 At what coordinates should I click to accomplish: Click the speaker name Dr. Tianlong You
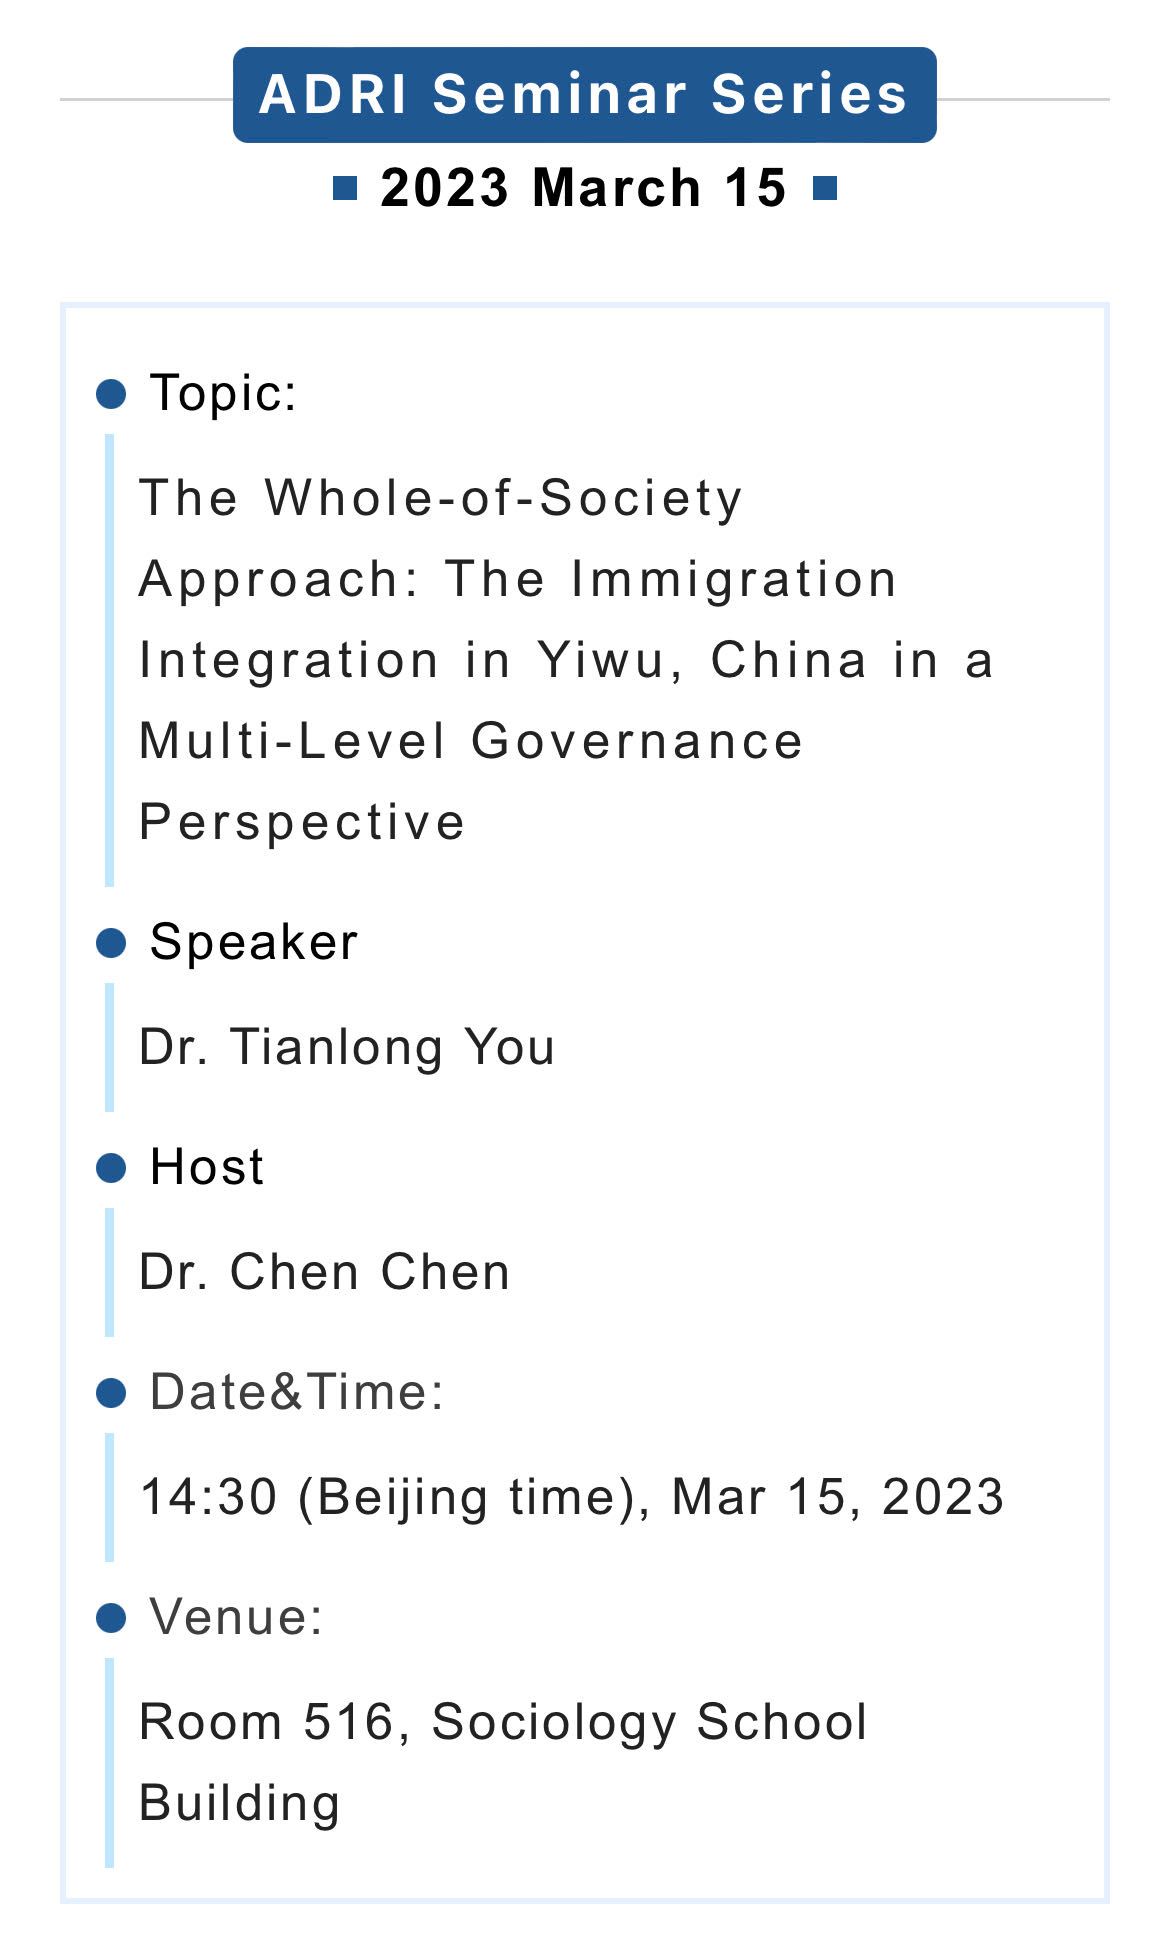[347, 1047]
